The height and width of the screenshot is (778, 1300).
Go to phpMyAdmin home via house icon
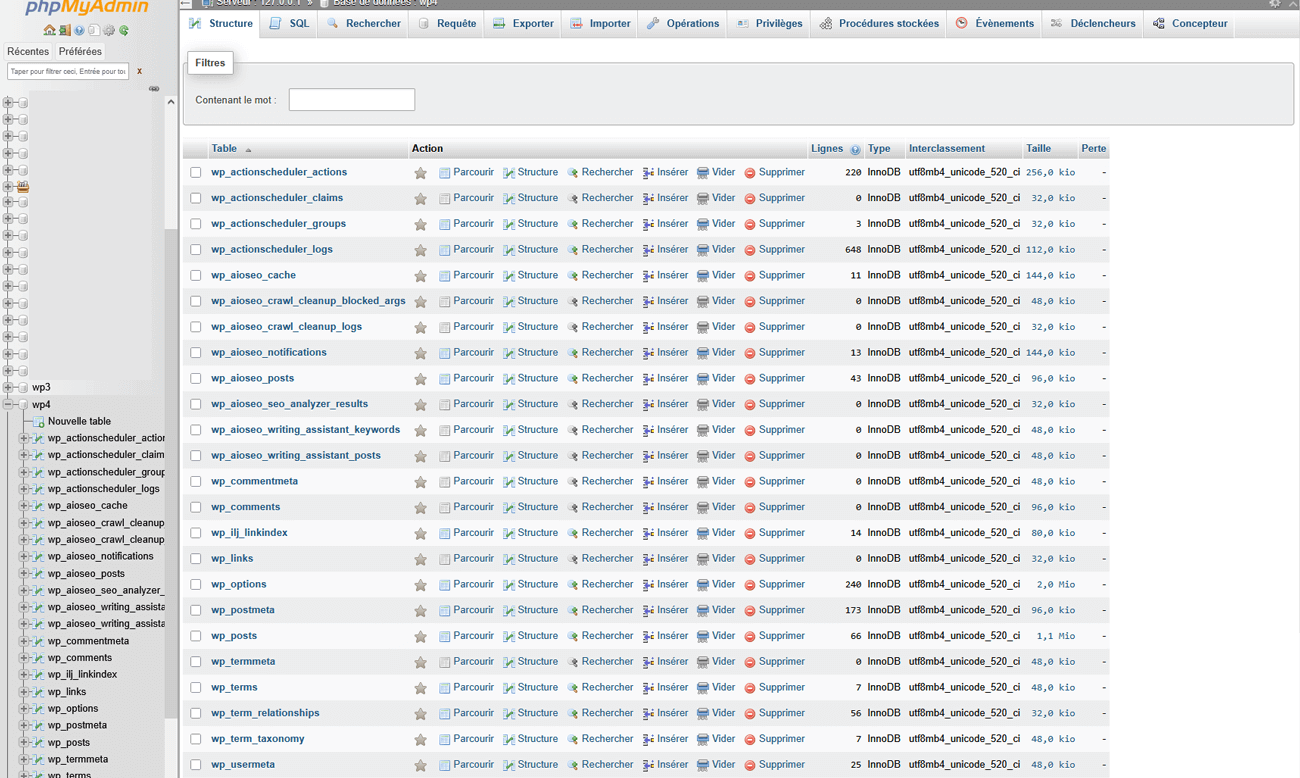coord(49,31)
